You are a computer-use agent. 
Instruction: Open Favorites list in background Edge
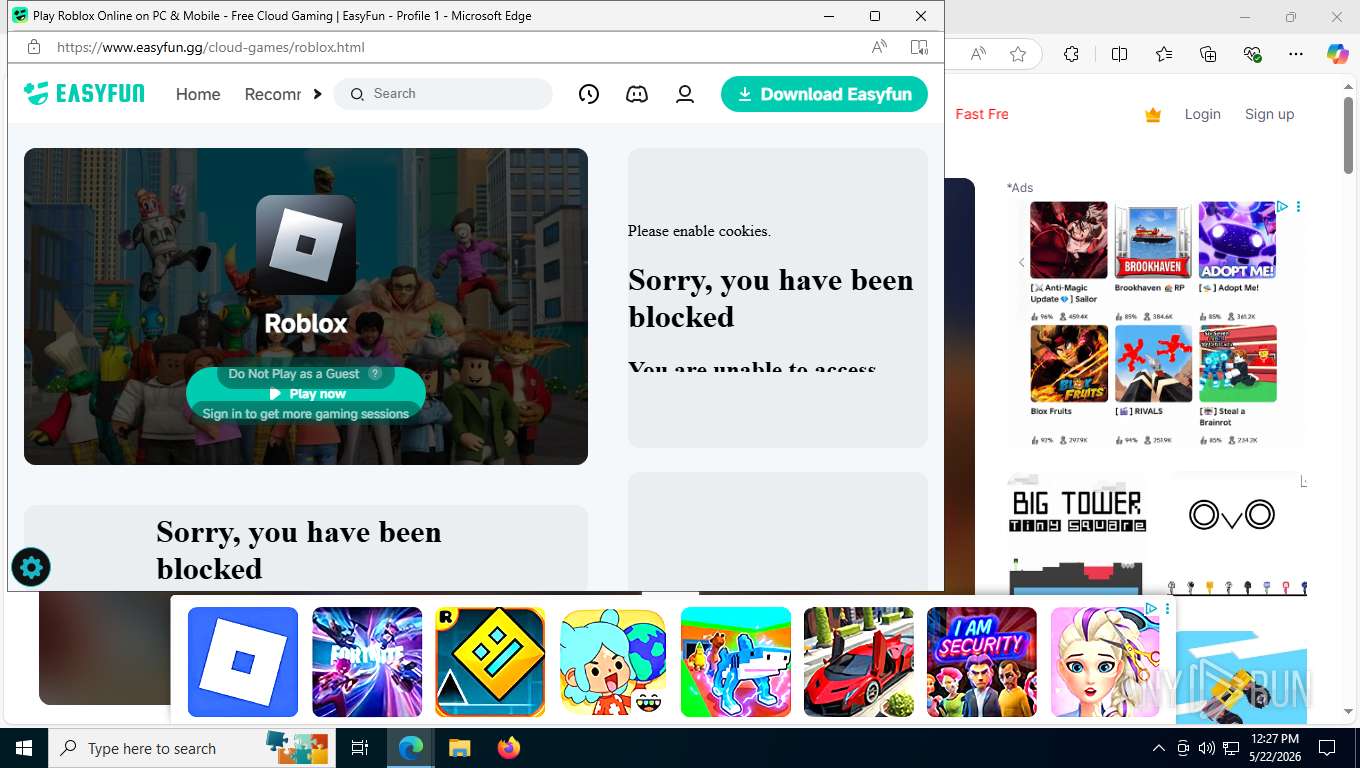[x=1164, y=54]
